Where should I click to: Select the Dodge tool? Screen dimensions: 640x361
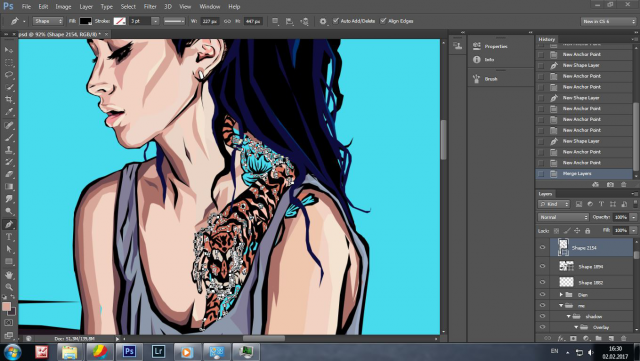[x=9, y=211]
